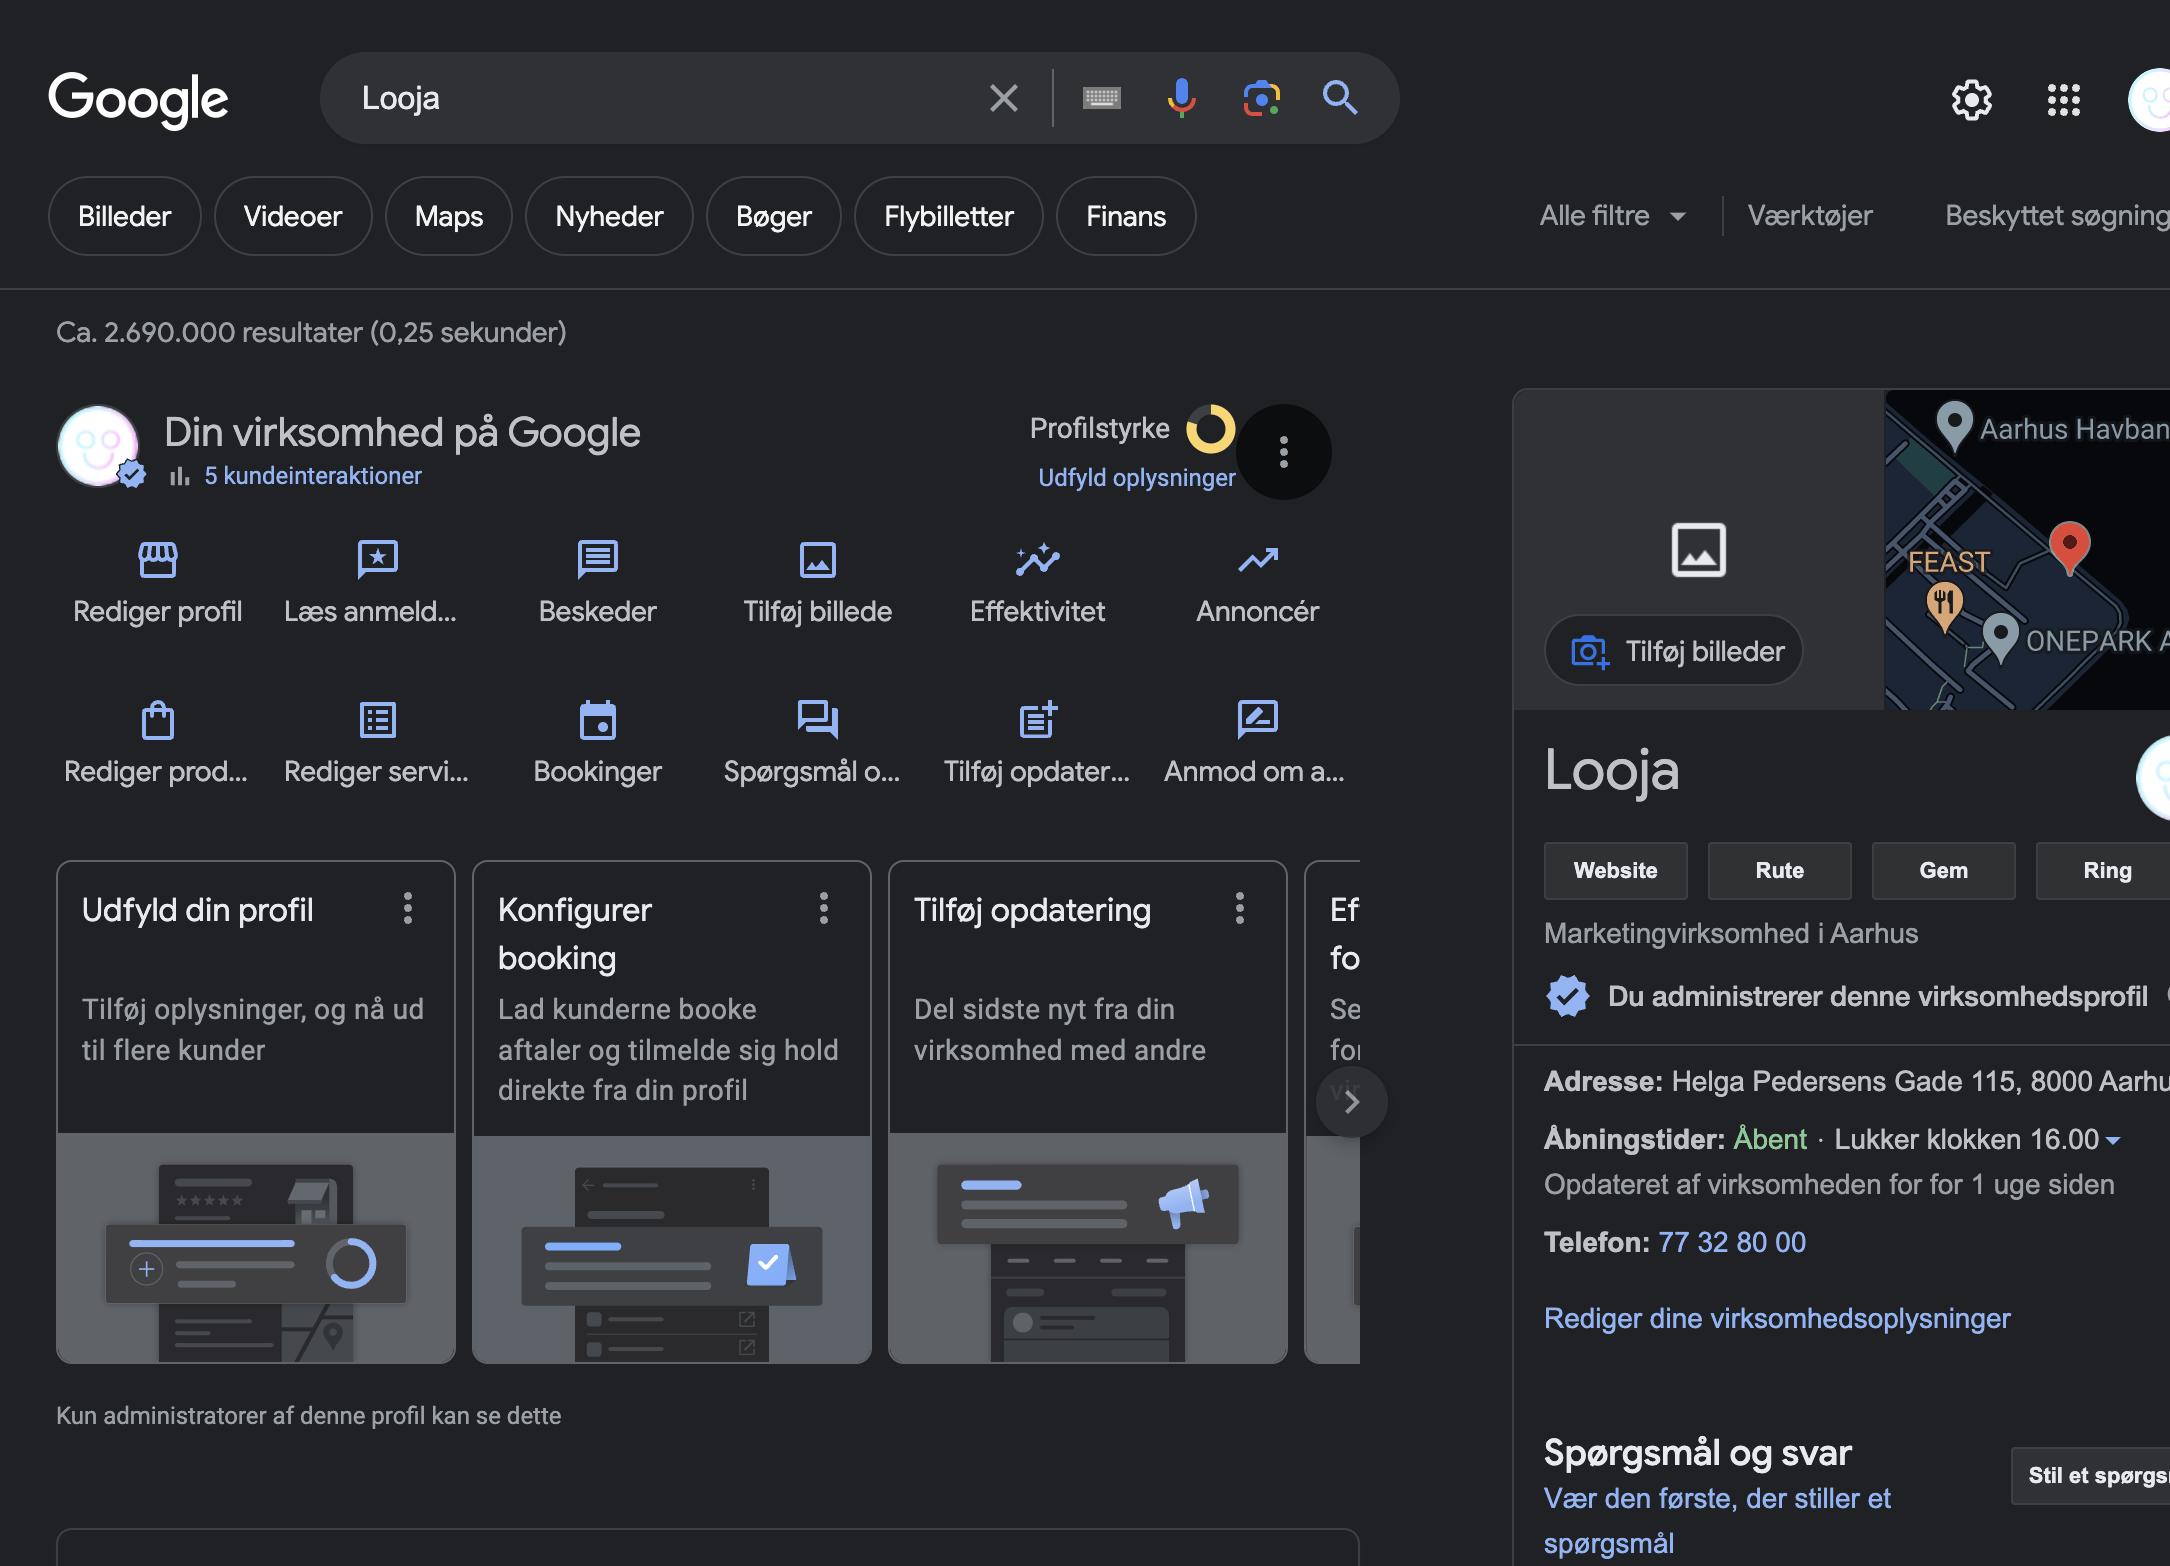Open Beskeder messages shortcut

pyautogui.click(x=597, y=584)
